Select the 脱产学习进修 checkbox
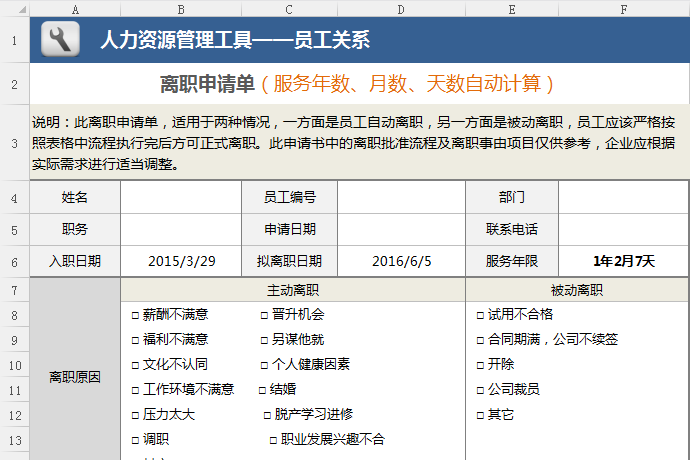This screenshot has height=460, width=690. (268, 414)
